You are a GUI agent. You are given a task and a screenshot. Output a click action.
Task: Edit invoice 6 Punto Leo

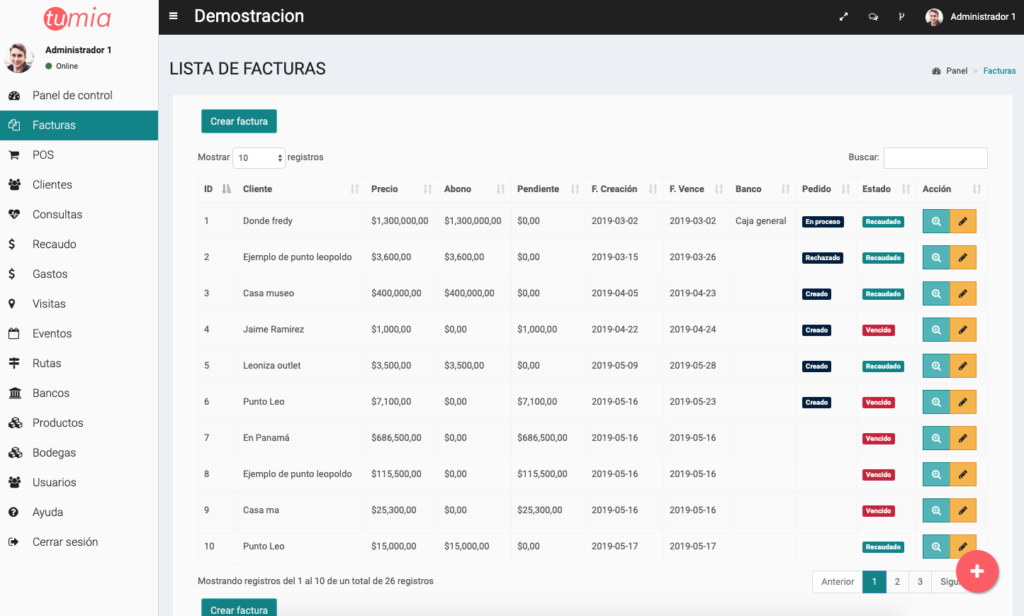(963, 402)
